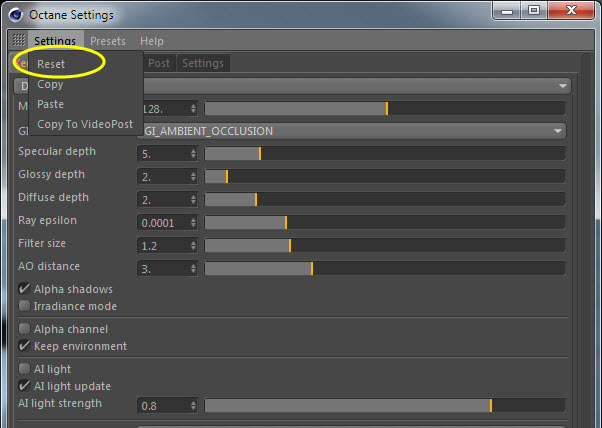Click the Cinema 4D logo icon in title bar

(16, 15)
